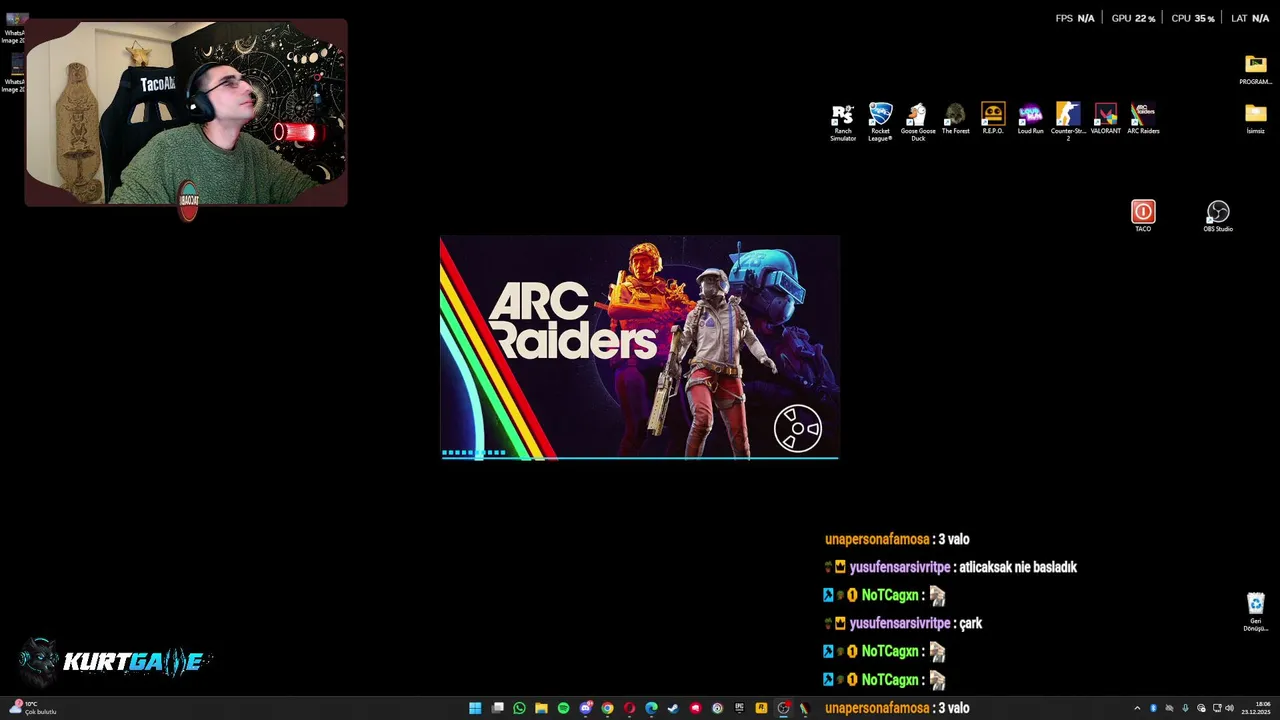Open File Explorer from the taskbar
This screenshot has width=1280, height=720.
541,708
